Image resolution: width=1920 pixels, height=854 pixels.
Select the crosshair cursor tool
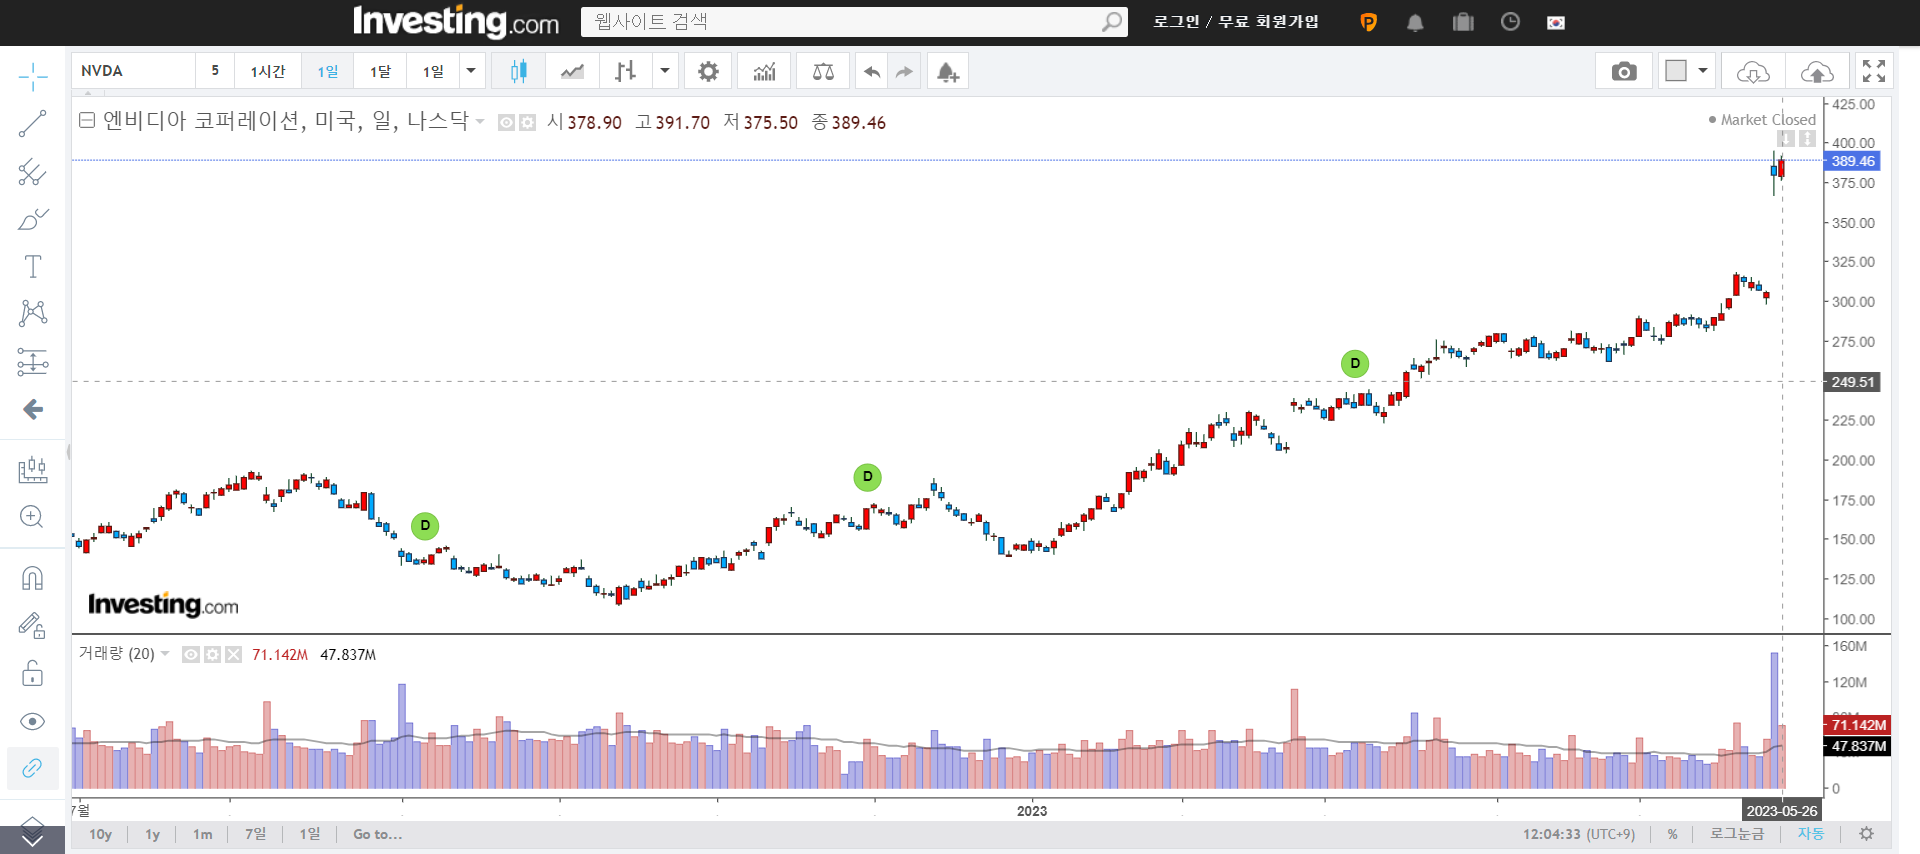click(32, 77)
